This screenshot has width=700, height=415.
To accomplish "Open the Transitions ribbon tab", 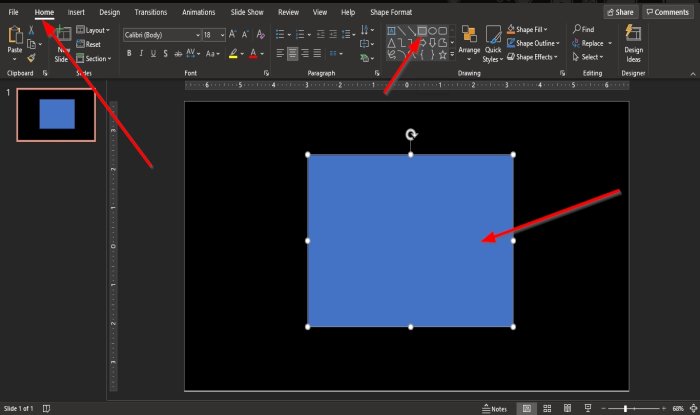I will coord(150,12).
